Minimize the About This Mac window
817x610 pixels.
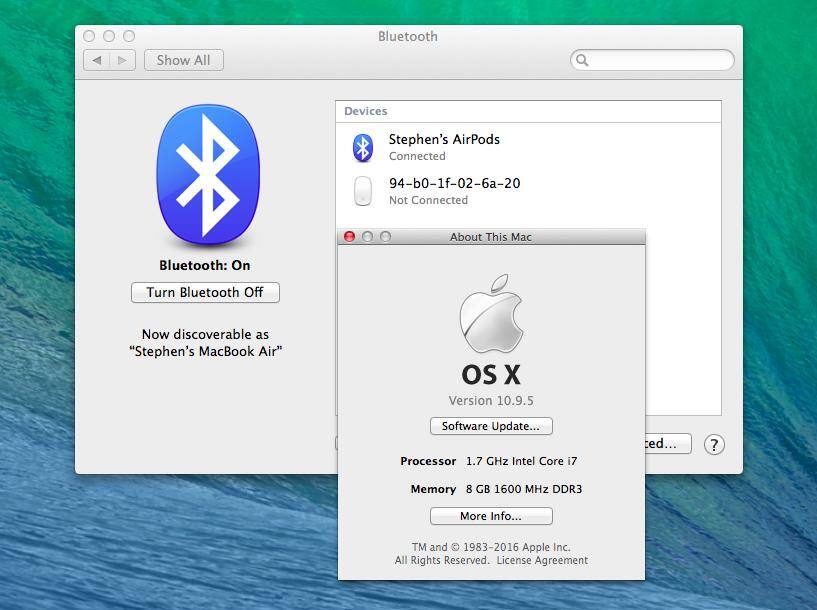[x=368, y=237]
